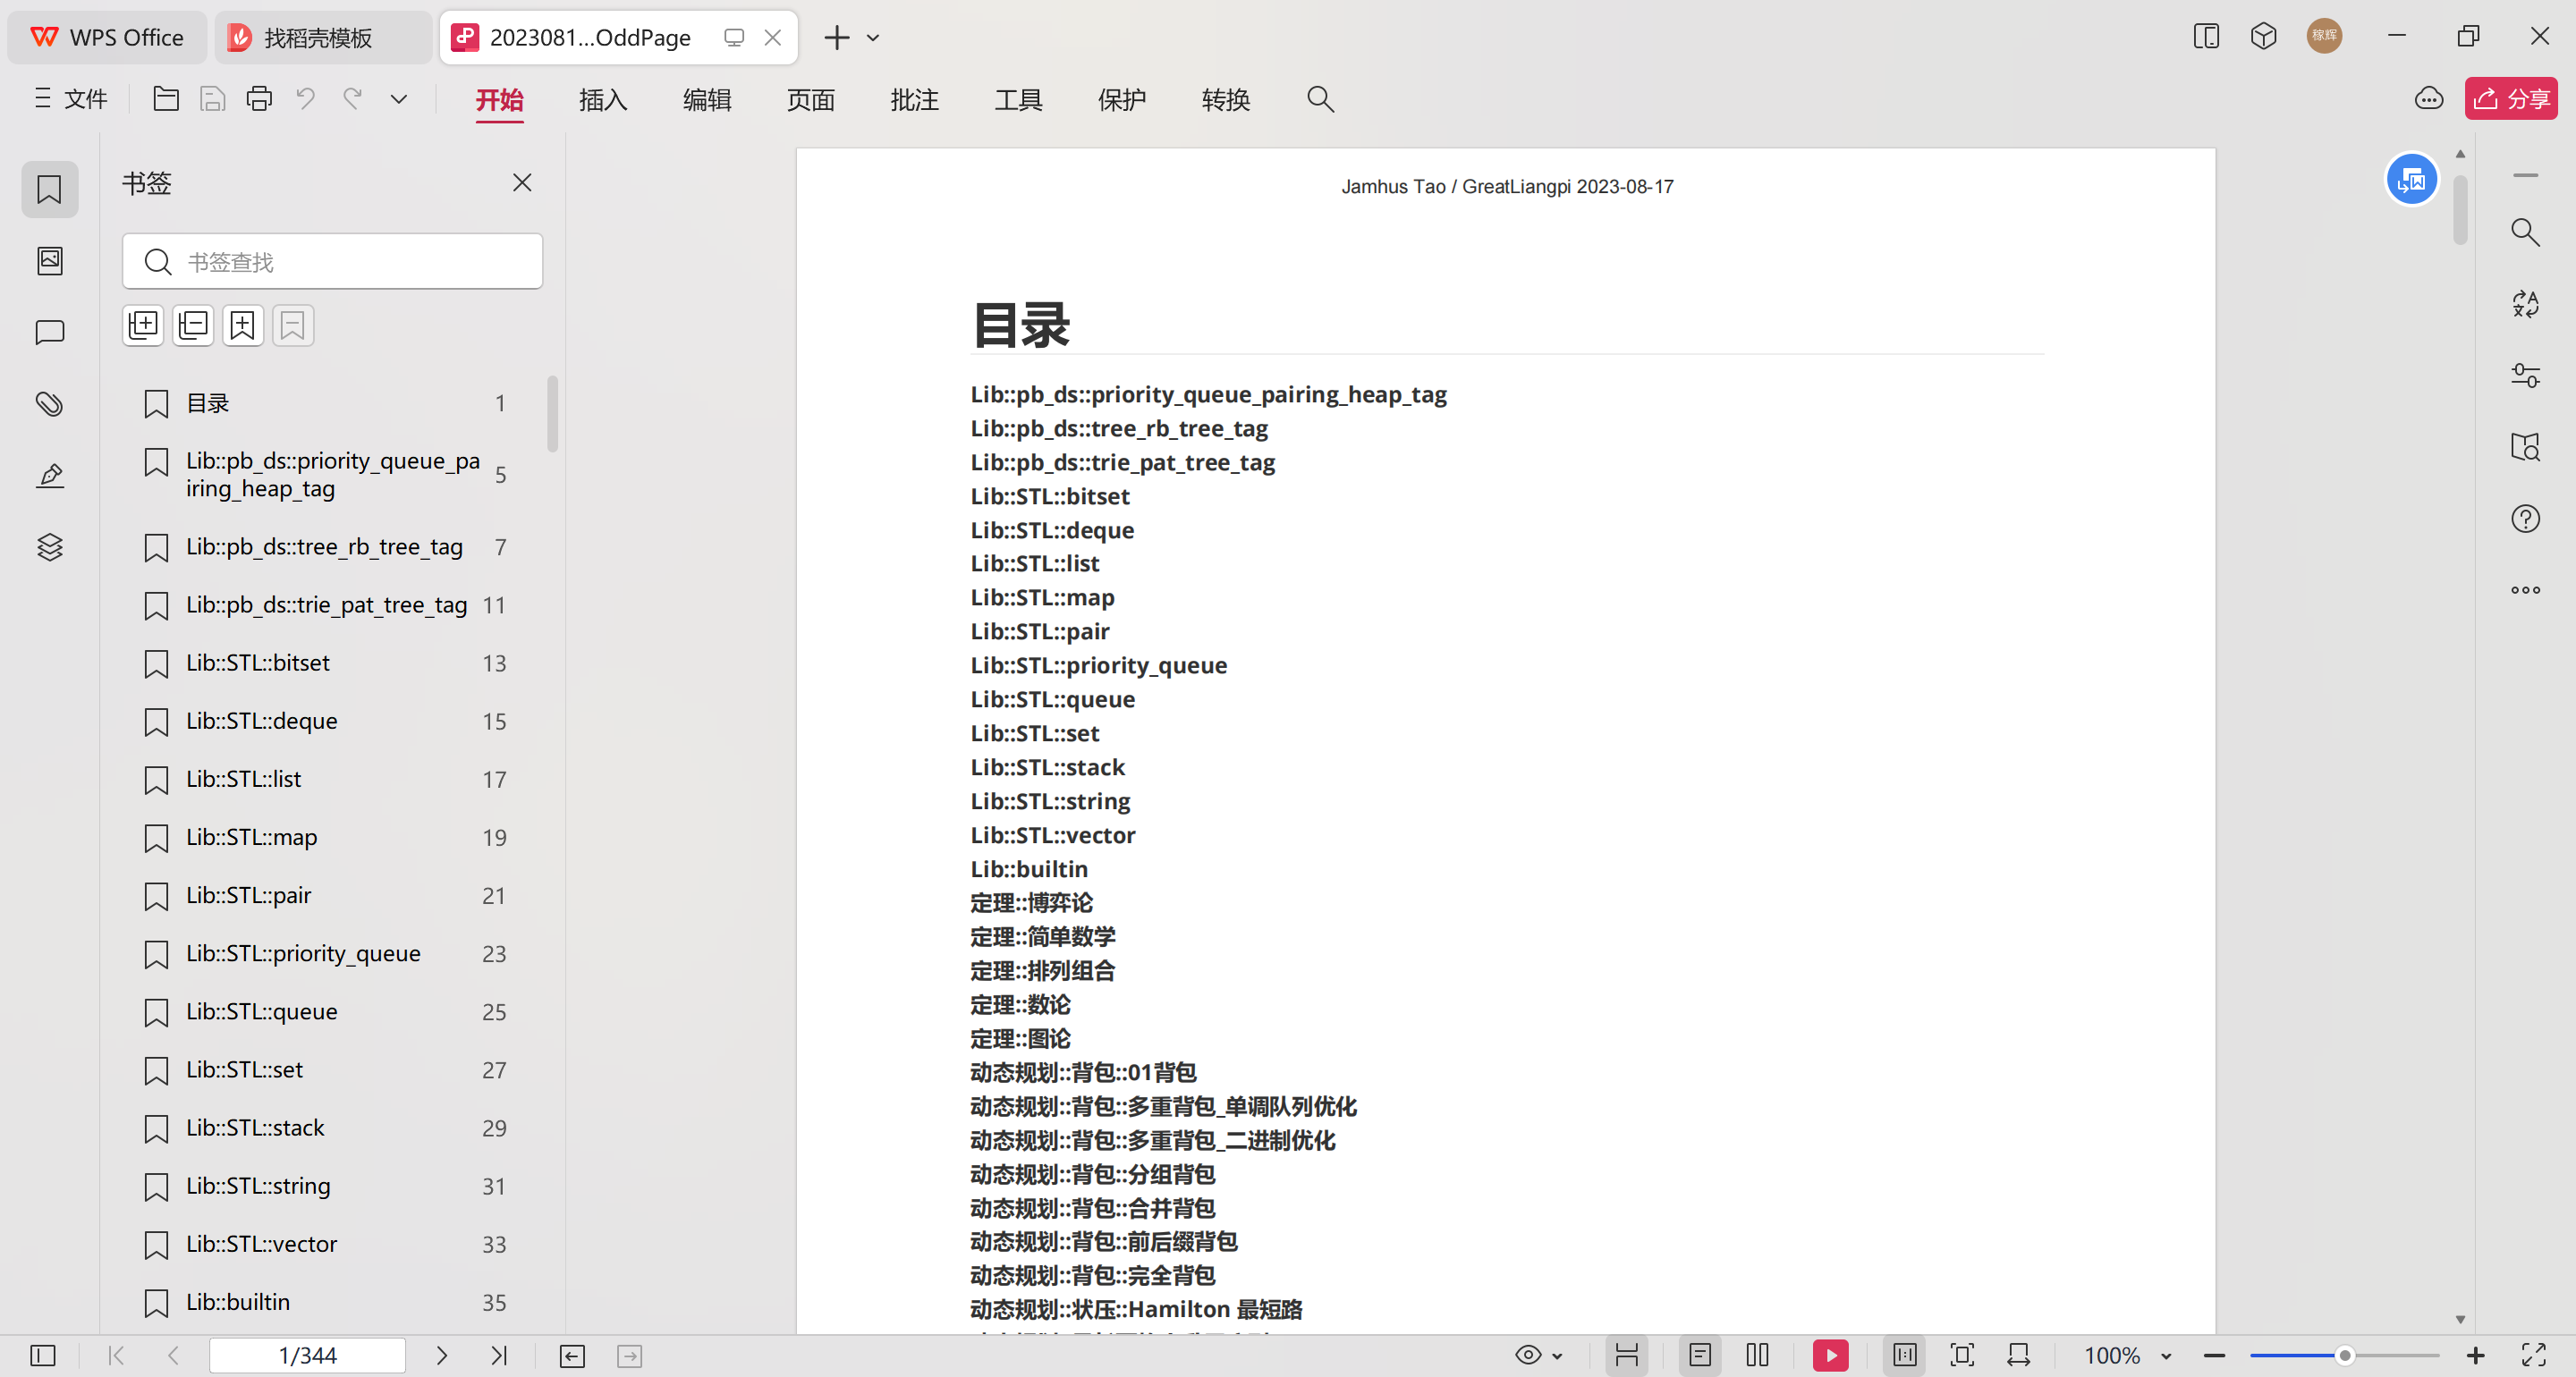2576x1377 pixels.
Task: Click the Lib::STL::vector contents link
Action: tap(1052, 835)
